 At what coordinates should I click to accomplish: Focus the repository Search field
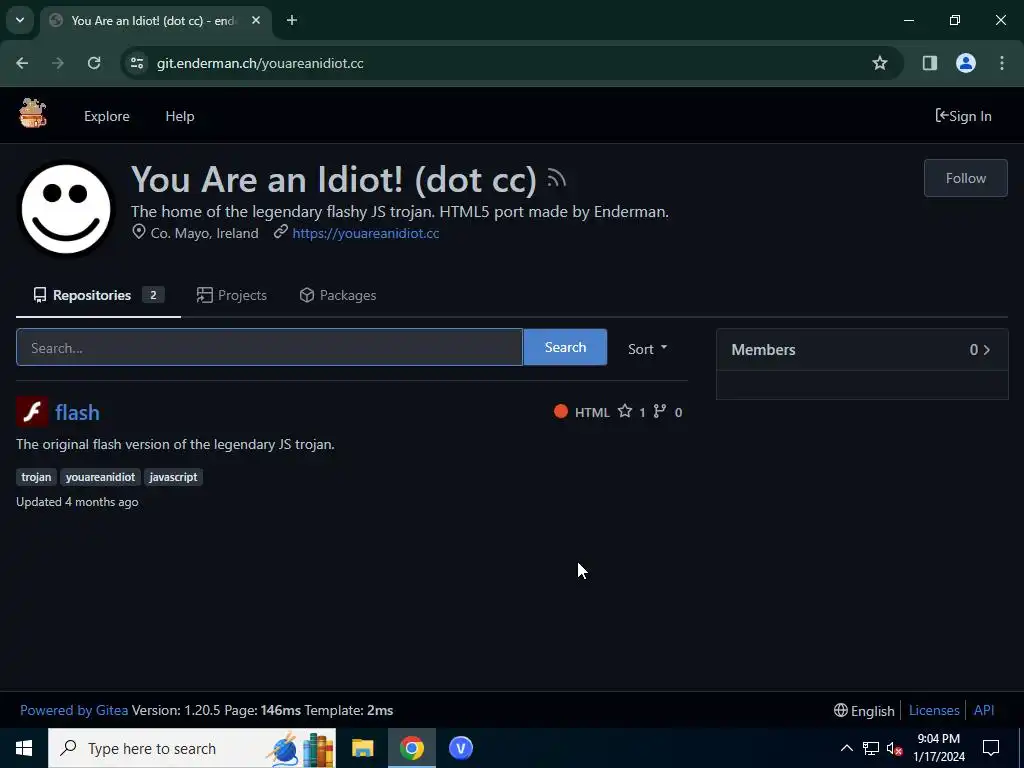[269, 347]
